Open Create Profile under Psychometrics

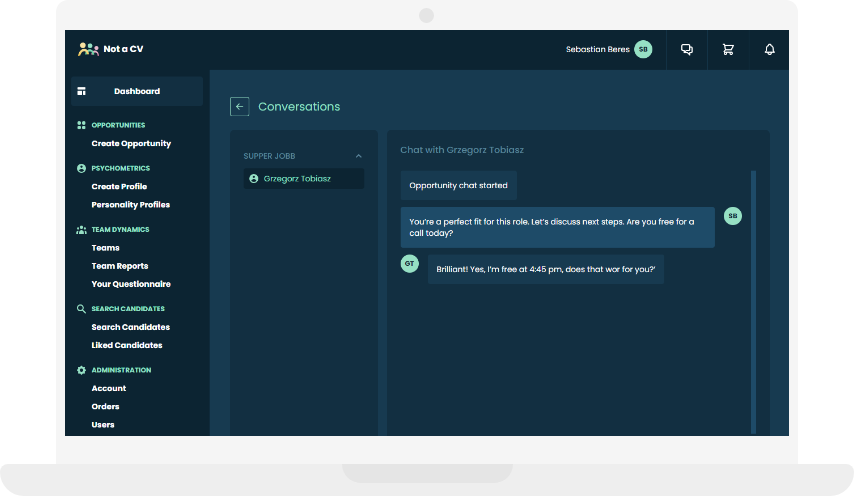119,187
